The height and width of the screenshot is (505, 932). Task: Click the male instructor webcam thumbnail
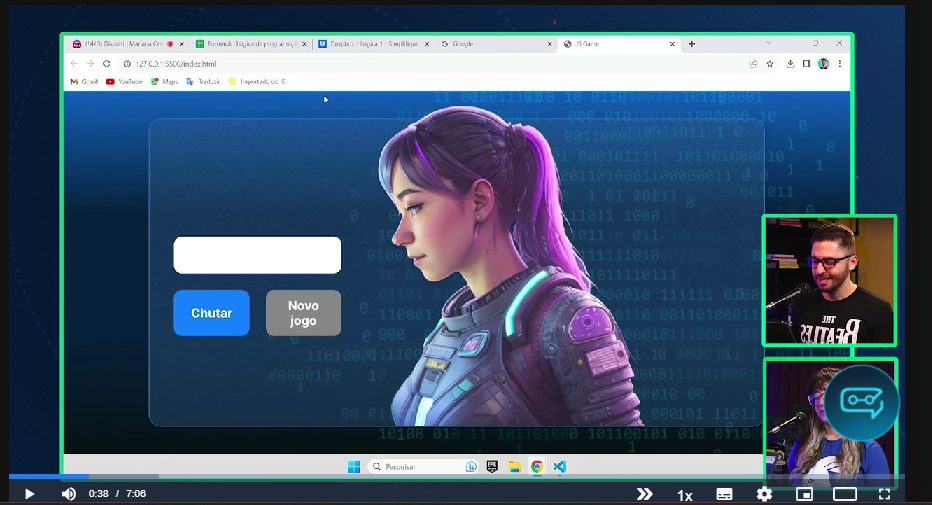pos(829,280)
